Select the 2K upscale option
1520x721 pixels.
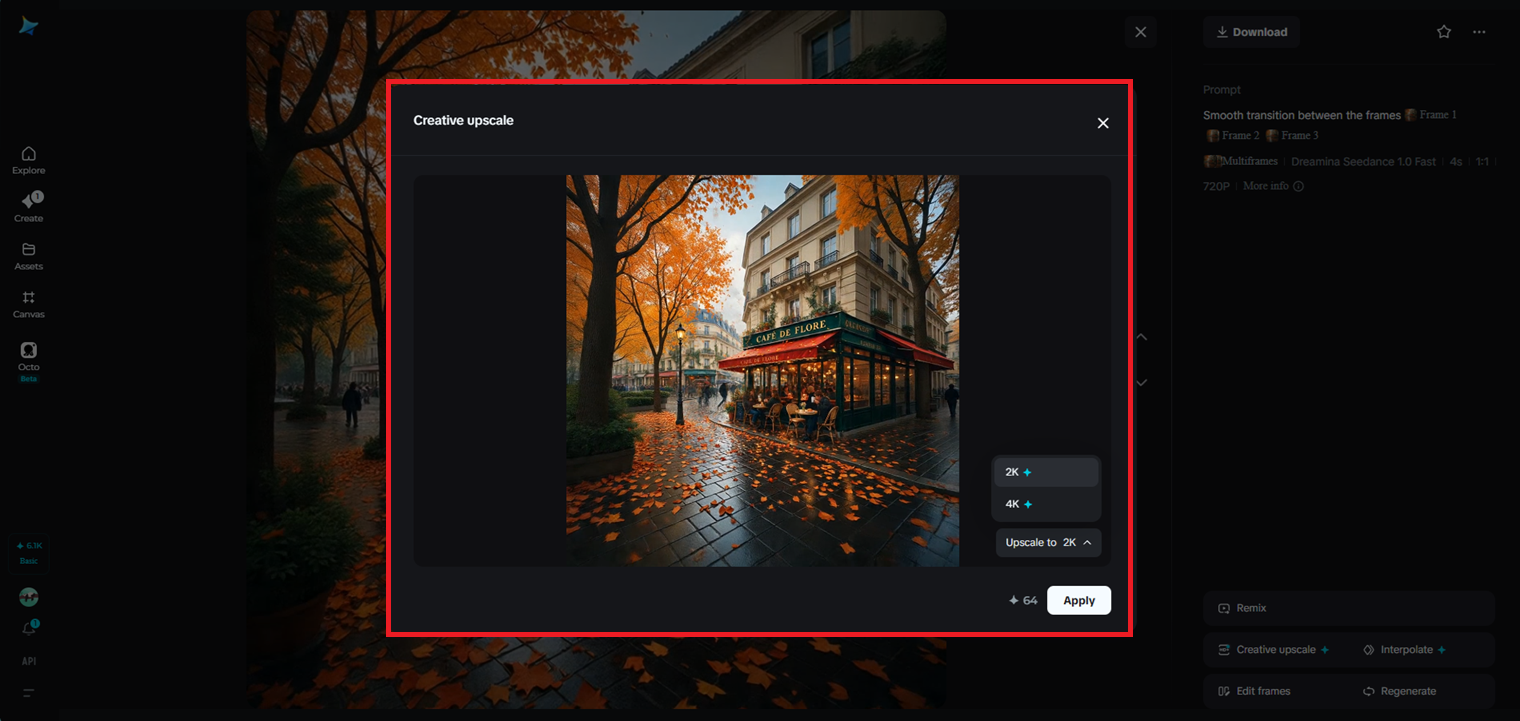point(1046,472)
